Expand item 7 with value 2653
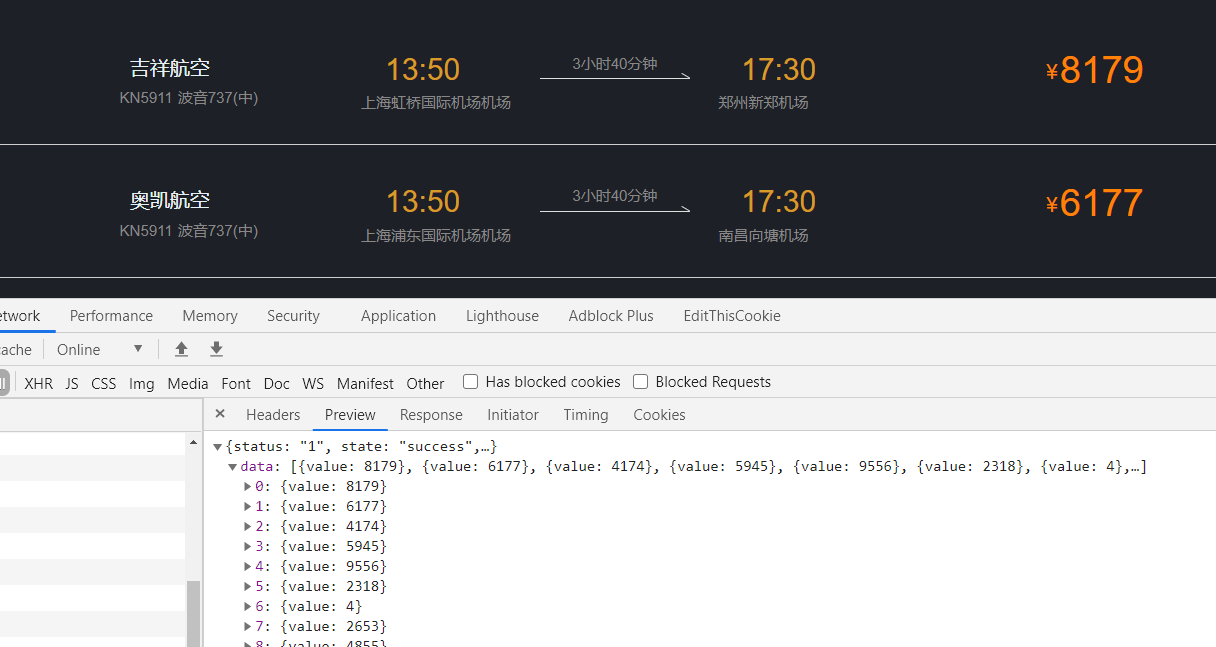1216x647 pixels. click(248, 627)
